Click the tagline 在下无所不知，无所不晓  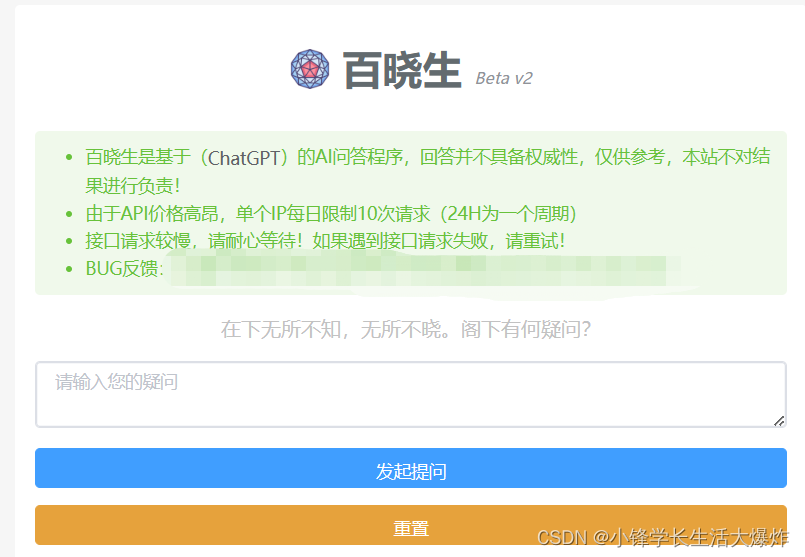tap(406, 329)
